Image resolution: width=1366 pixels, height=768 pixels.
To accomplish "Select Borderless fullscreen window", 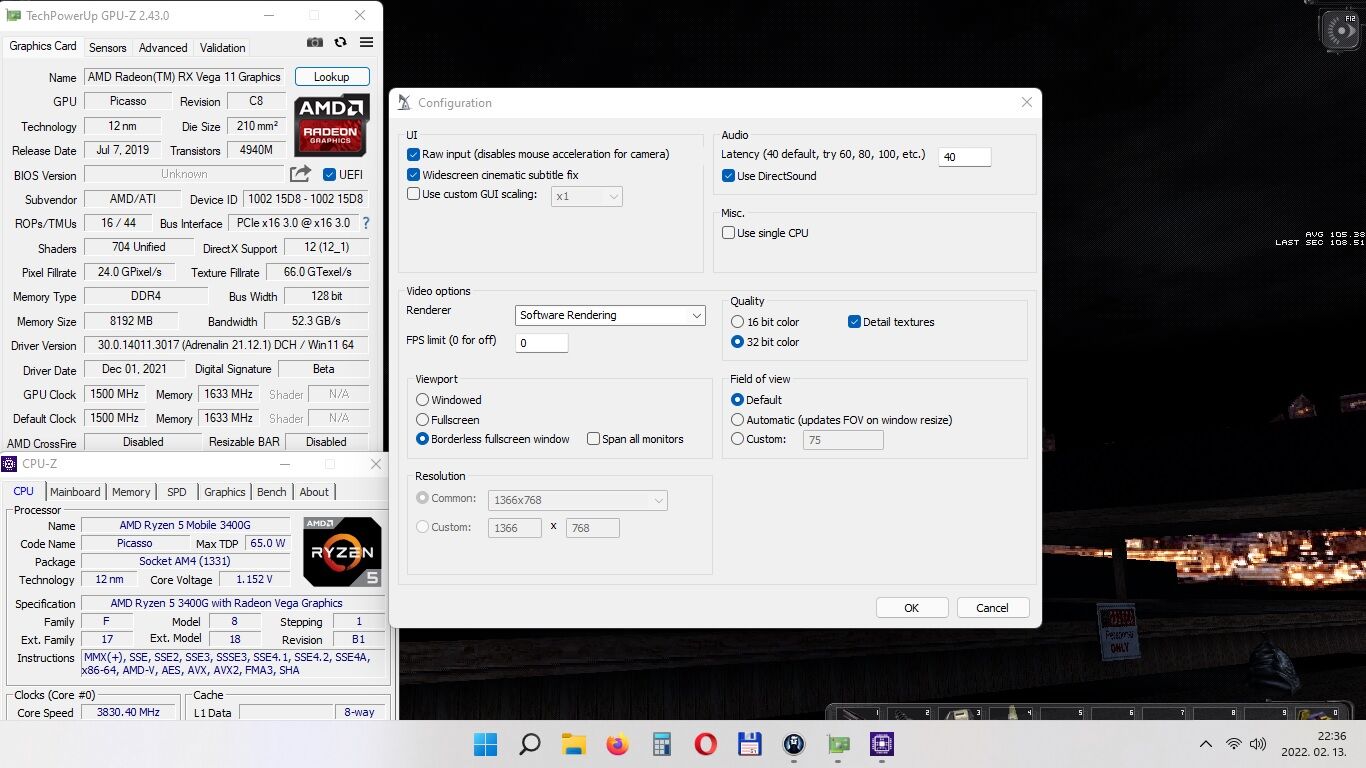I will [x=422, y=439].
